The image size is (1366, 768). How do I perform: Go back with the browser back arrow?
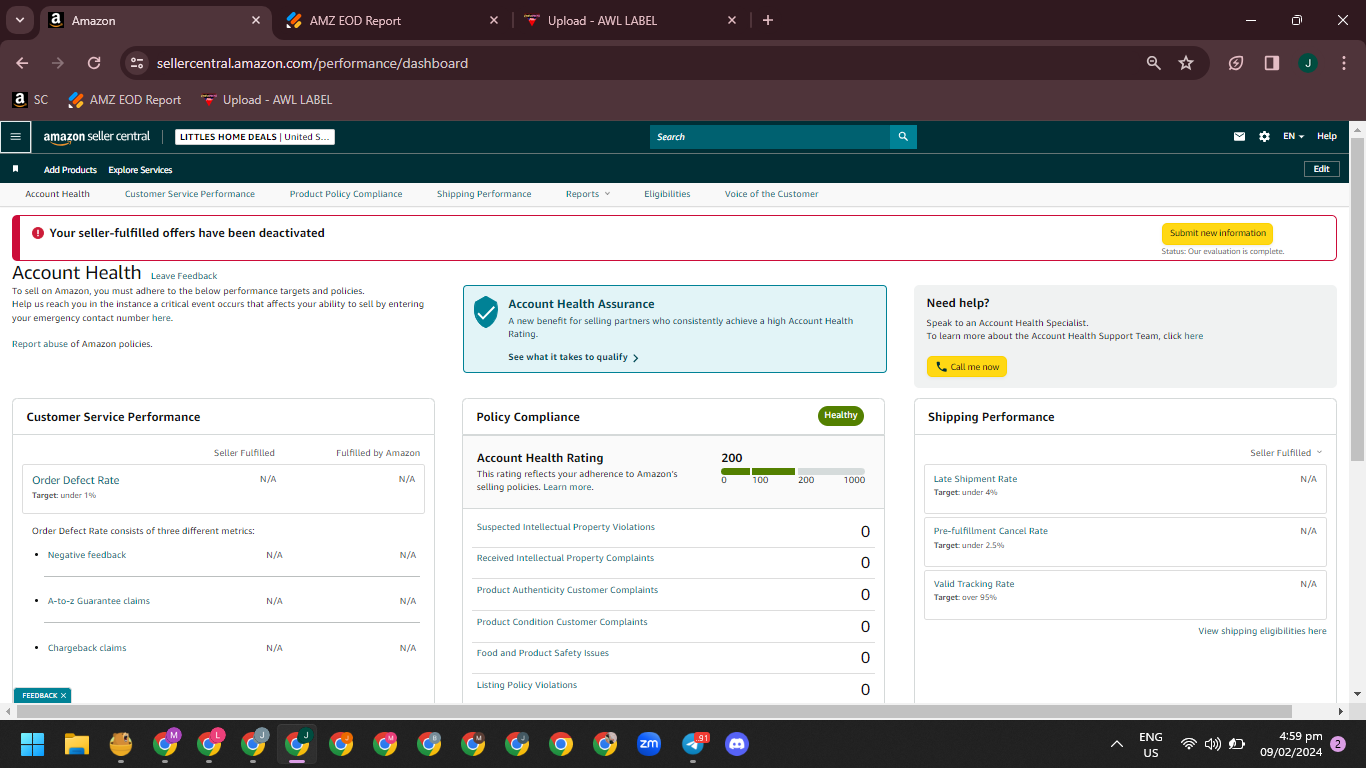tap(22, 63)
